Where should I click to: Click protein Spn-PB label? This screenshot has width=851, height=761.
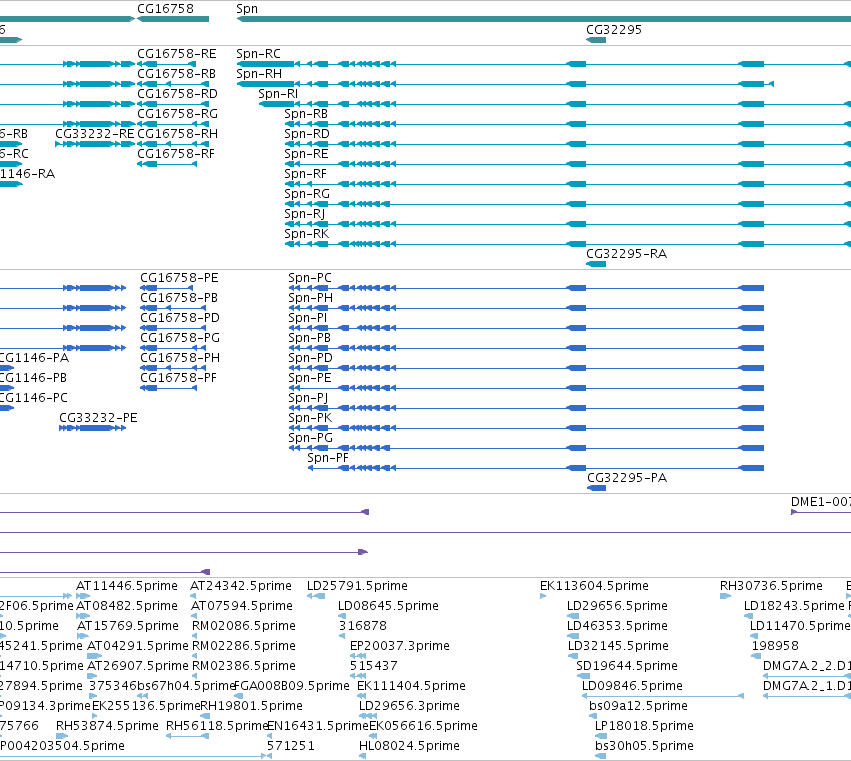click(x=309, y=338)
